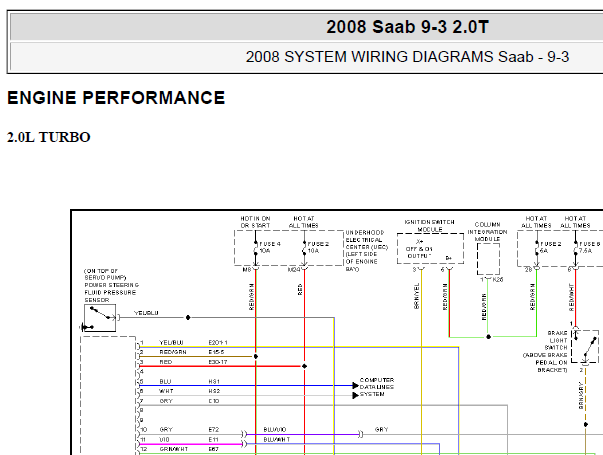The height and width of the screenshot is (455, 603).
Task: Click the 'FUSE 2 5A' label
Action: coord(551,247)
